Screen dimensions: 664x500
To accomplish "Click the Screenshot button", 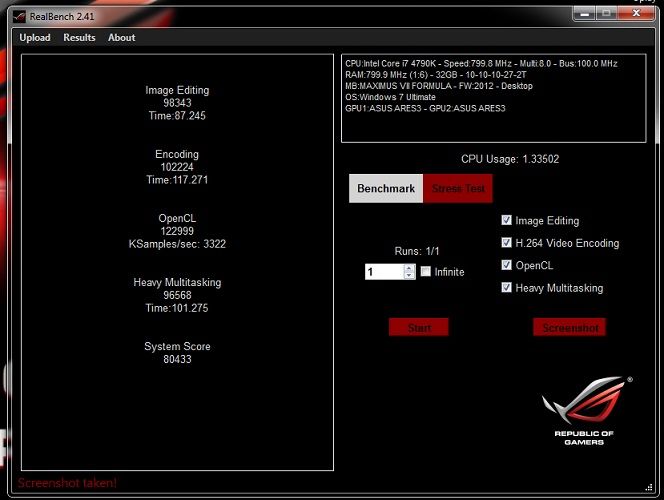I will [x=570, y=327].
